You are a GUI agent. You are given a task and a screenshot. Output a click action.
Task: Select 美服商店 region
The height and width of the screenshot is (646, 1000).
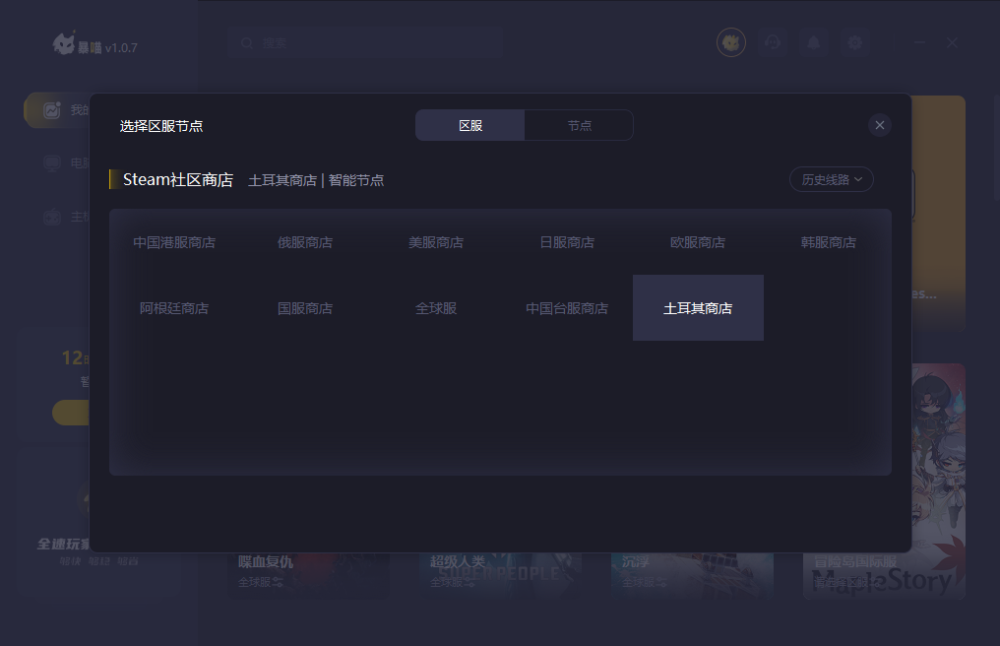pyautogui.click(x=436, y=242)
